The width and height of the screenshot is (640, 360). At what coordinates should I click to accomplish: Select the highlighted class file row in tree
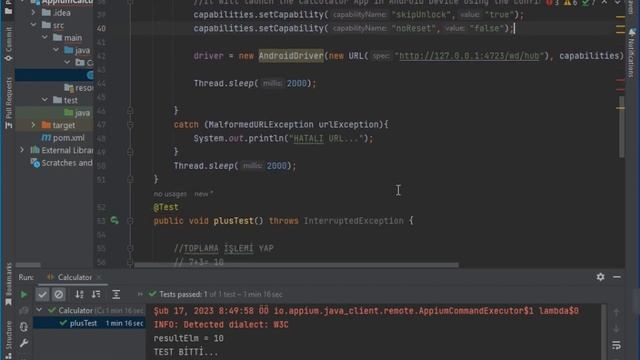click(54, 75)
